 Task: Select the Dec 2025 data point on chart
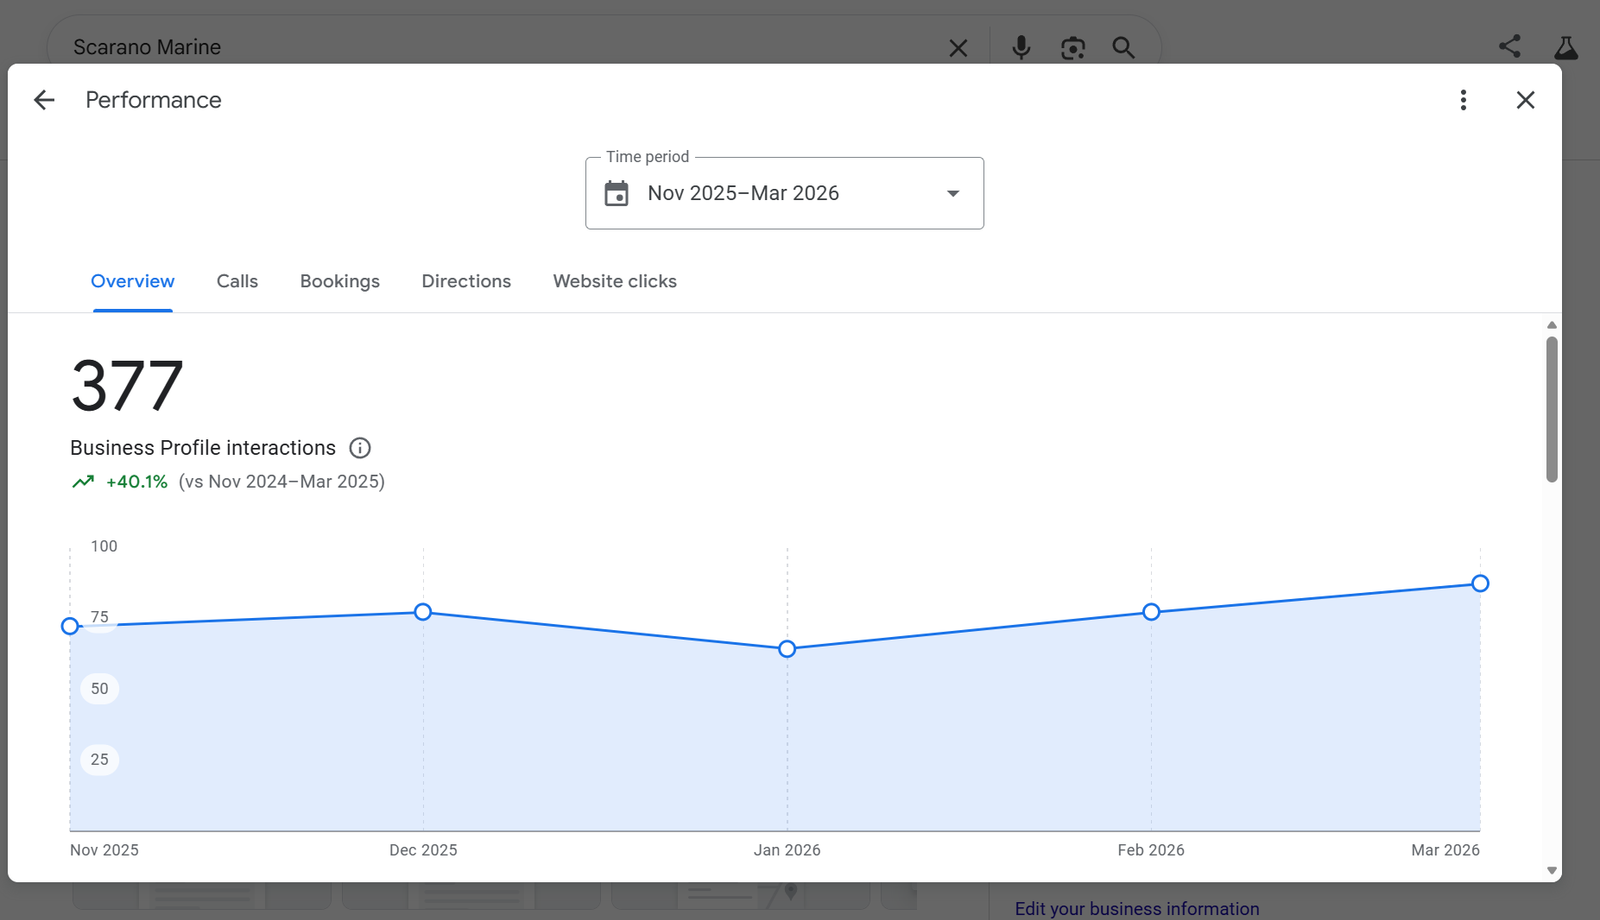click(423, 612)
